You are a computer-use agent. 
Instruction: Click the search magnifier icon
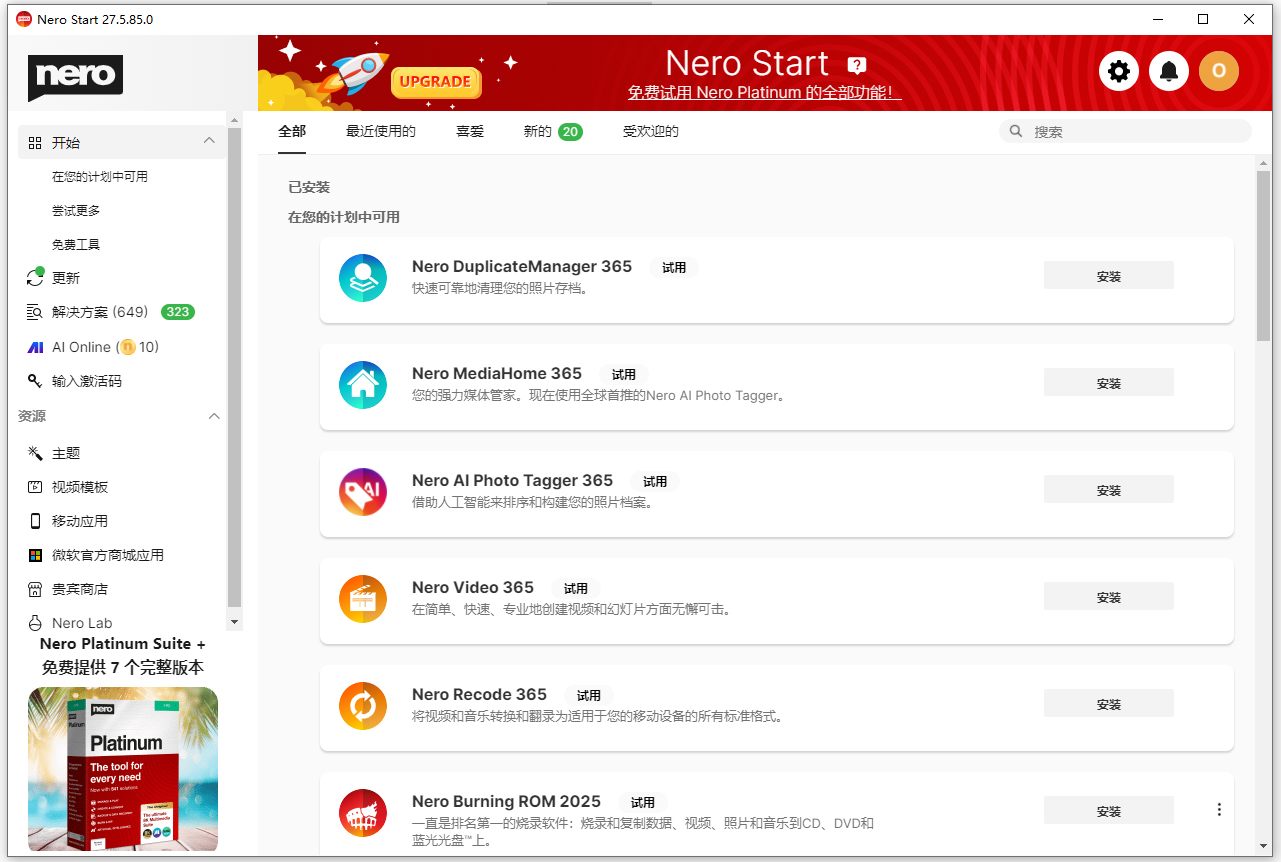(x=1016, y=131)
